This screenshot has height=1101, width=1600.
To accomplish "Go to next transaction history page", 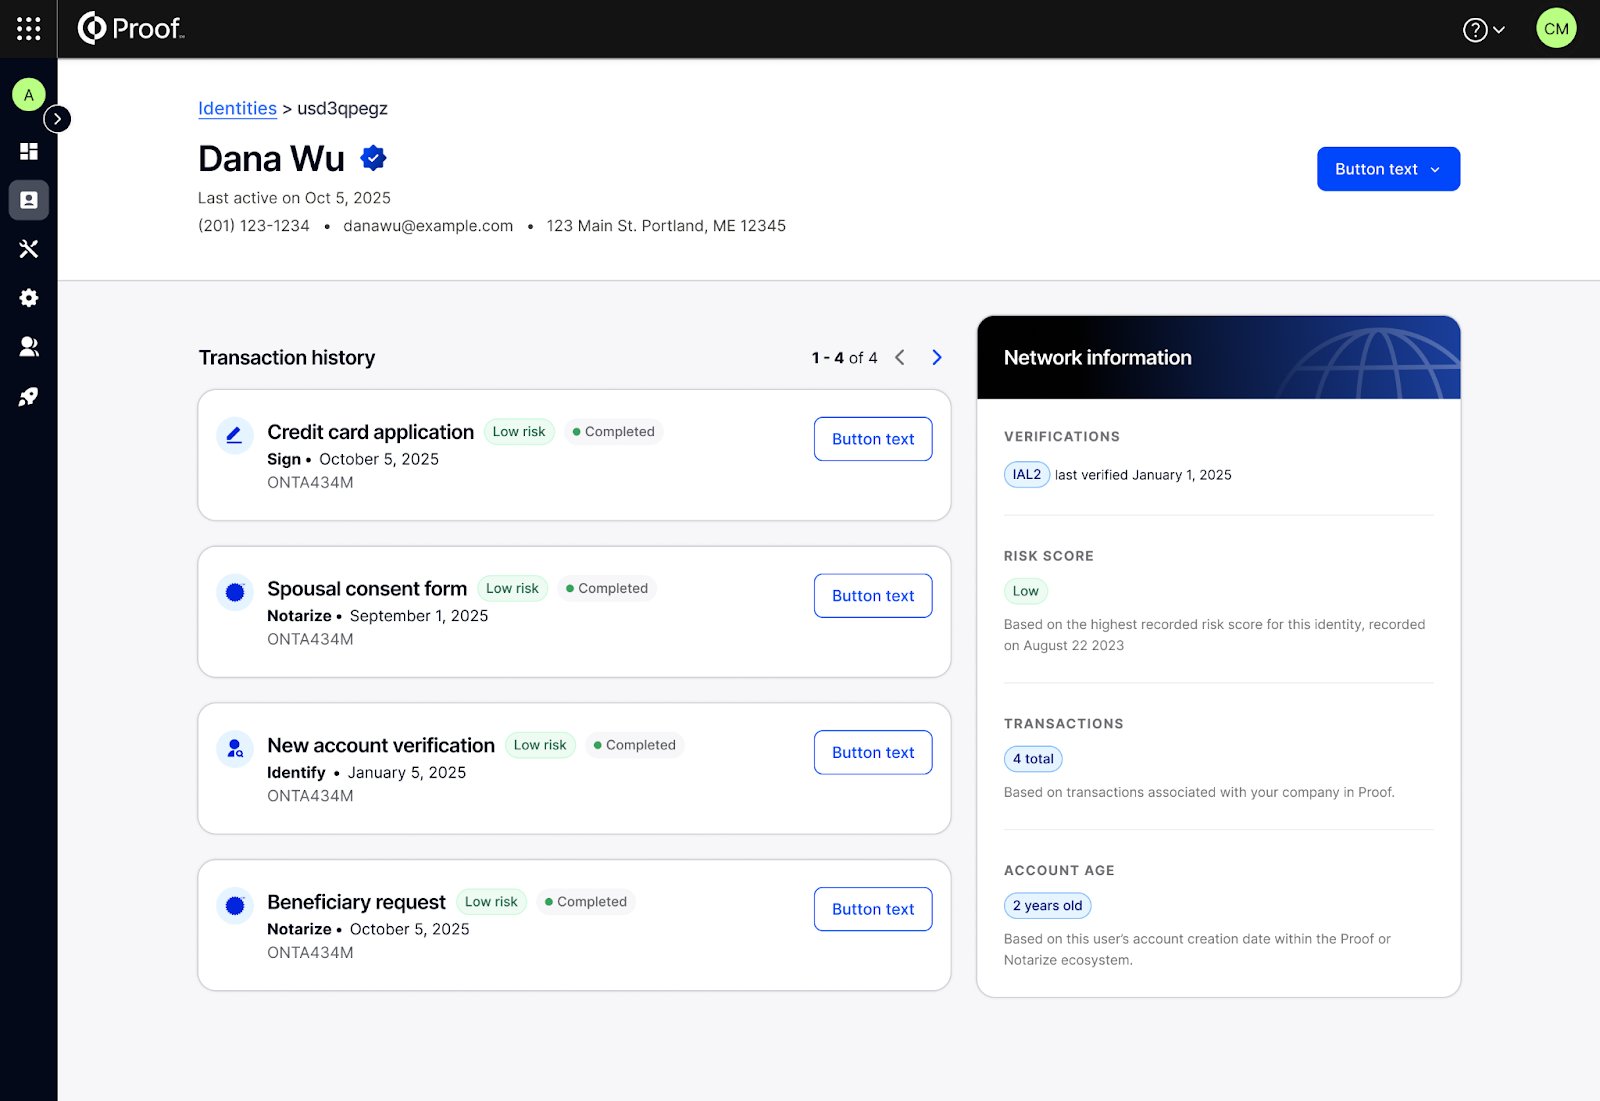I will pyautogui.click(x=937, y=357).
